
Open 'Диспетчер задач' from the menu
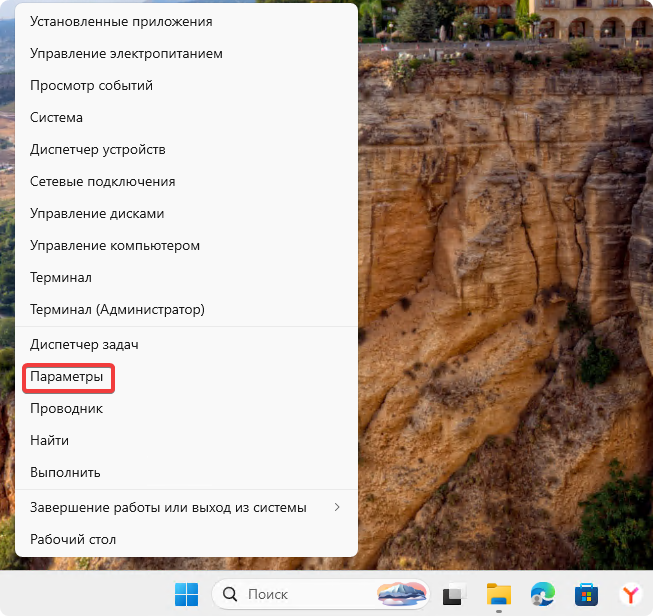(x=84, y=344)
